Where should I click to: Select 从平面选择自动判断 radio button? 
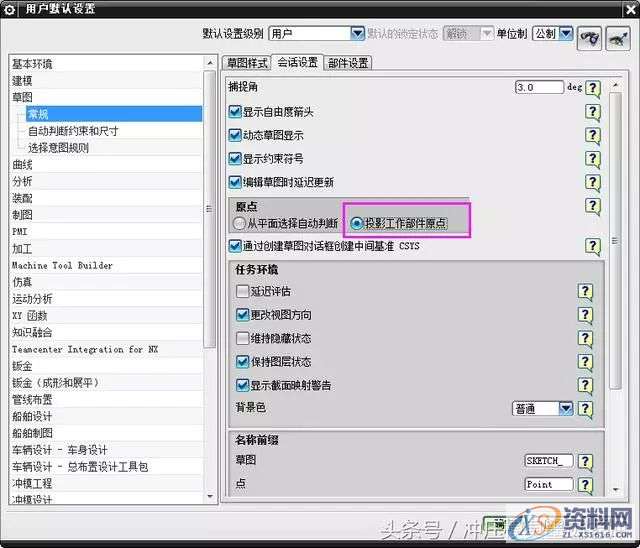tap(239, 223)
